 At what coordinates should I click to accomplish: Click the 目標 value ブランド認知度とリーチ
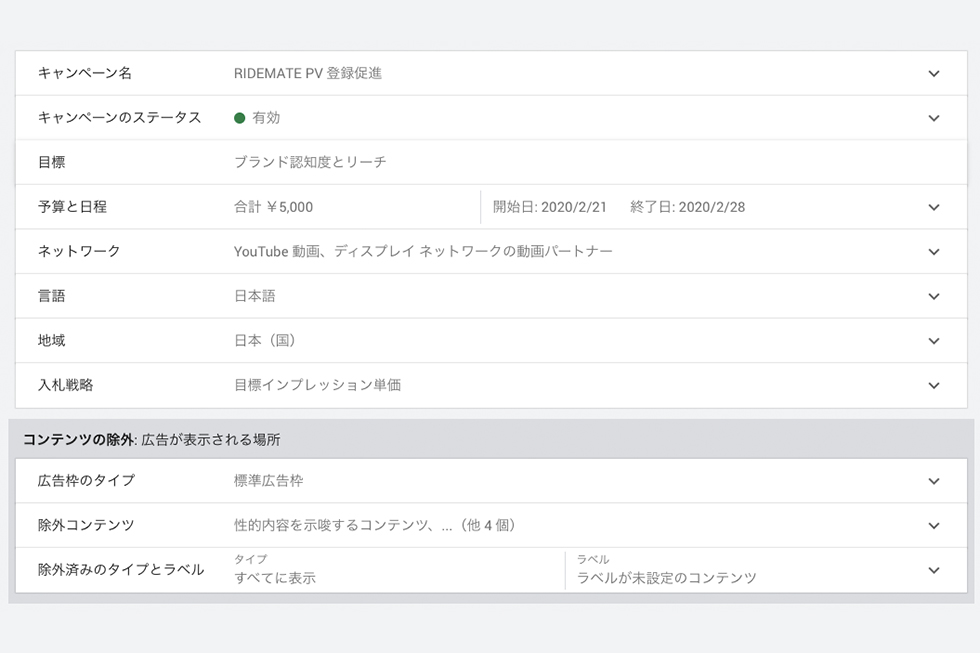[310, 162]
